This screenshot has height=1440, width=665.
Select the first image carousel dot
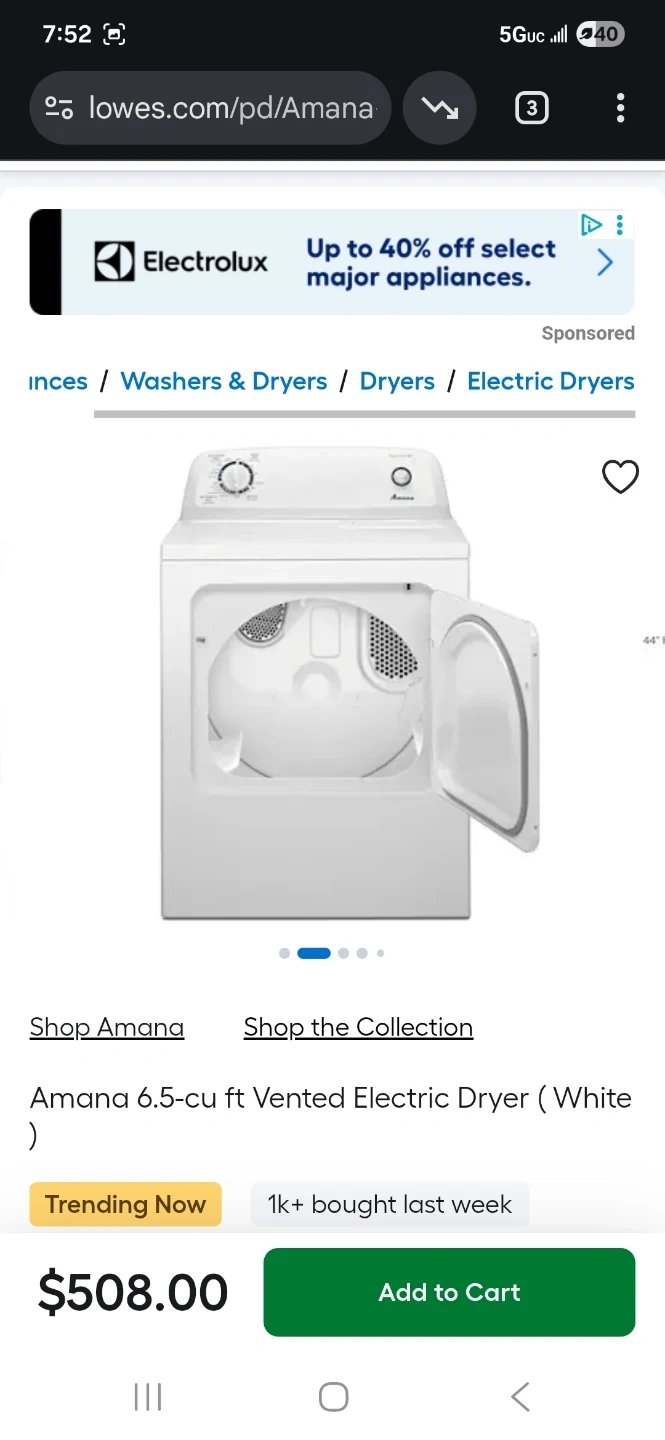point(284,953)
